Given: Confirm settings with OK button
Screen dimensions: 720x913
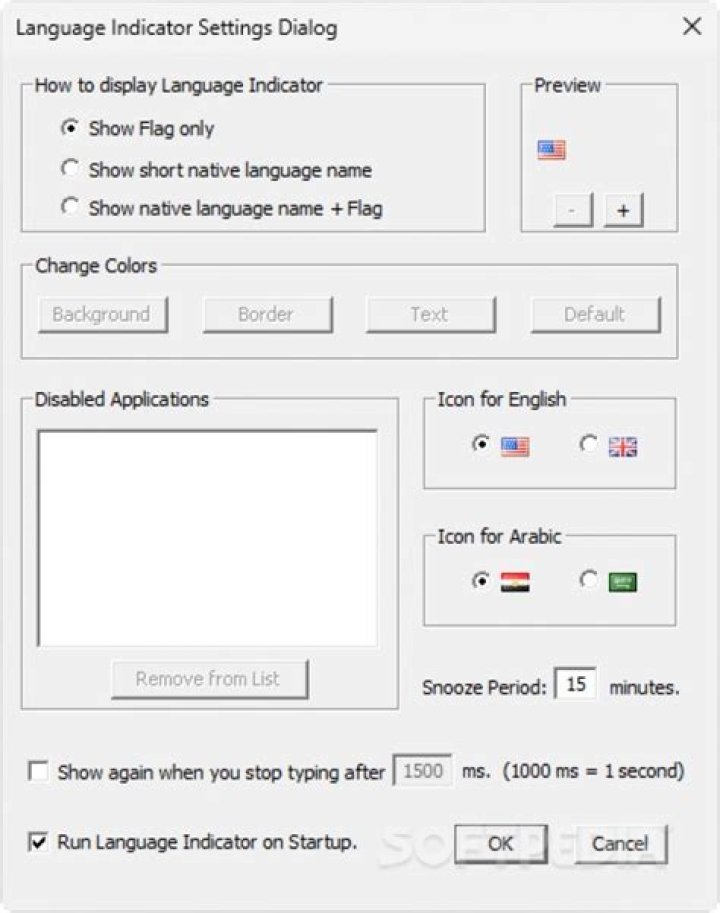Looking at the screenshot, I should (x=501, y=844).
